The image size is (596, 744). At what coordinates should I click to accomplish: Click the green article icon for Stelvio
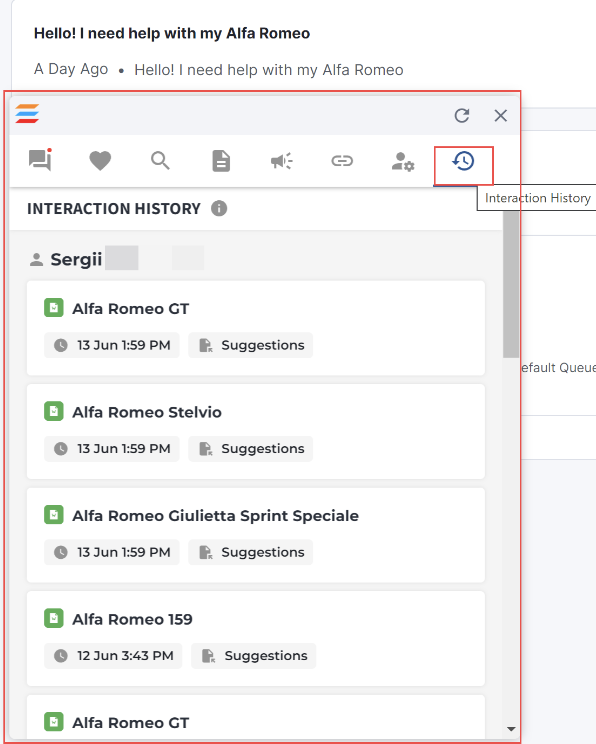point(54,411)
